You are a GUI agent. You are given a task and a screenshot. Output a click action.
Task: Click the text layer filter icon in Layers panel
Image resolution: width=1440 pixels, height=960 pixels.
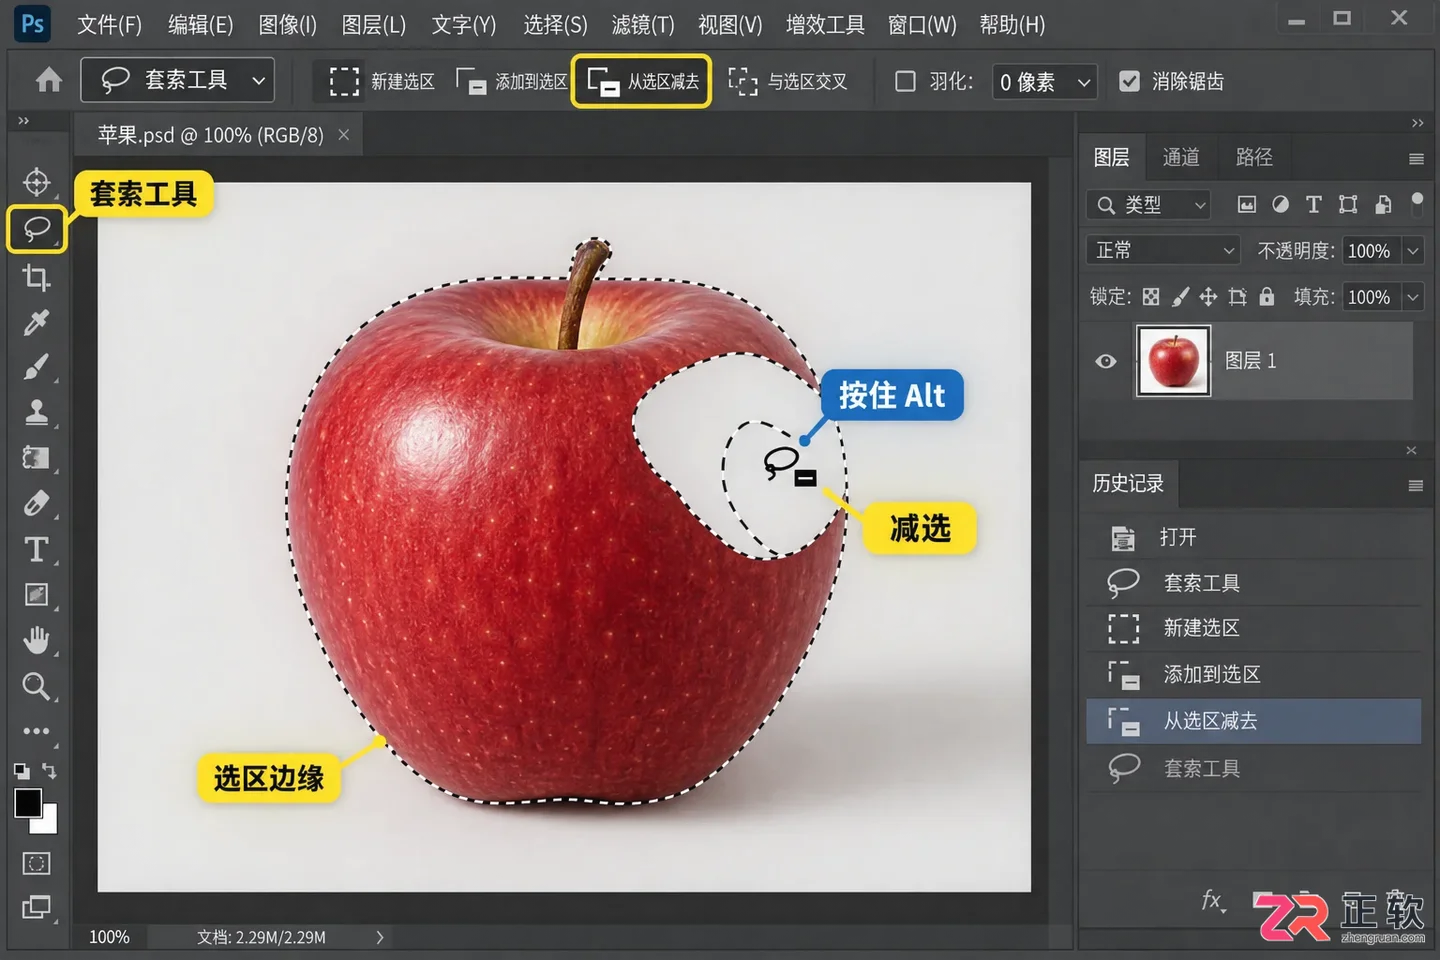(1314, 205)
